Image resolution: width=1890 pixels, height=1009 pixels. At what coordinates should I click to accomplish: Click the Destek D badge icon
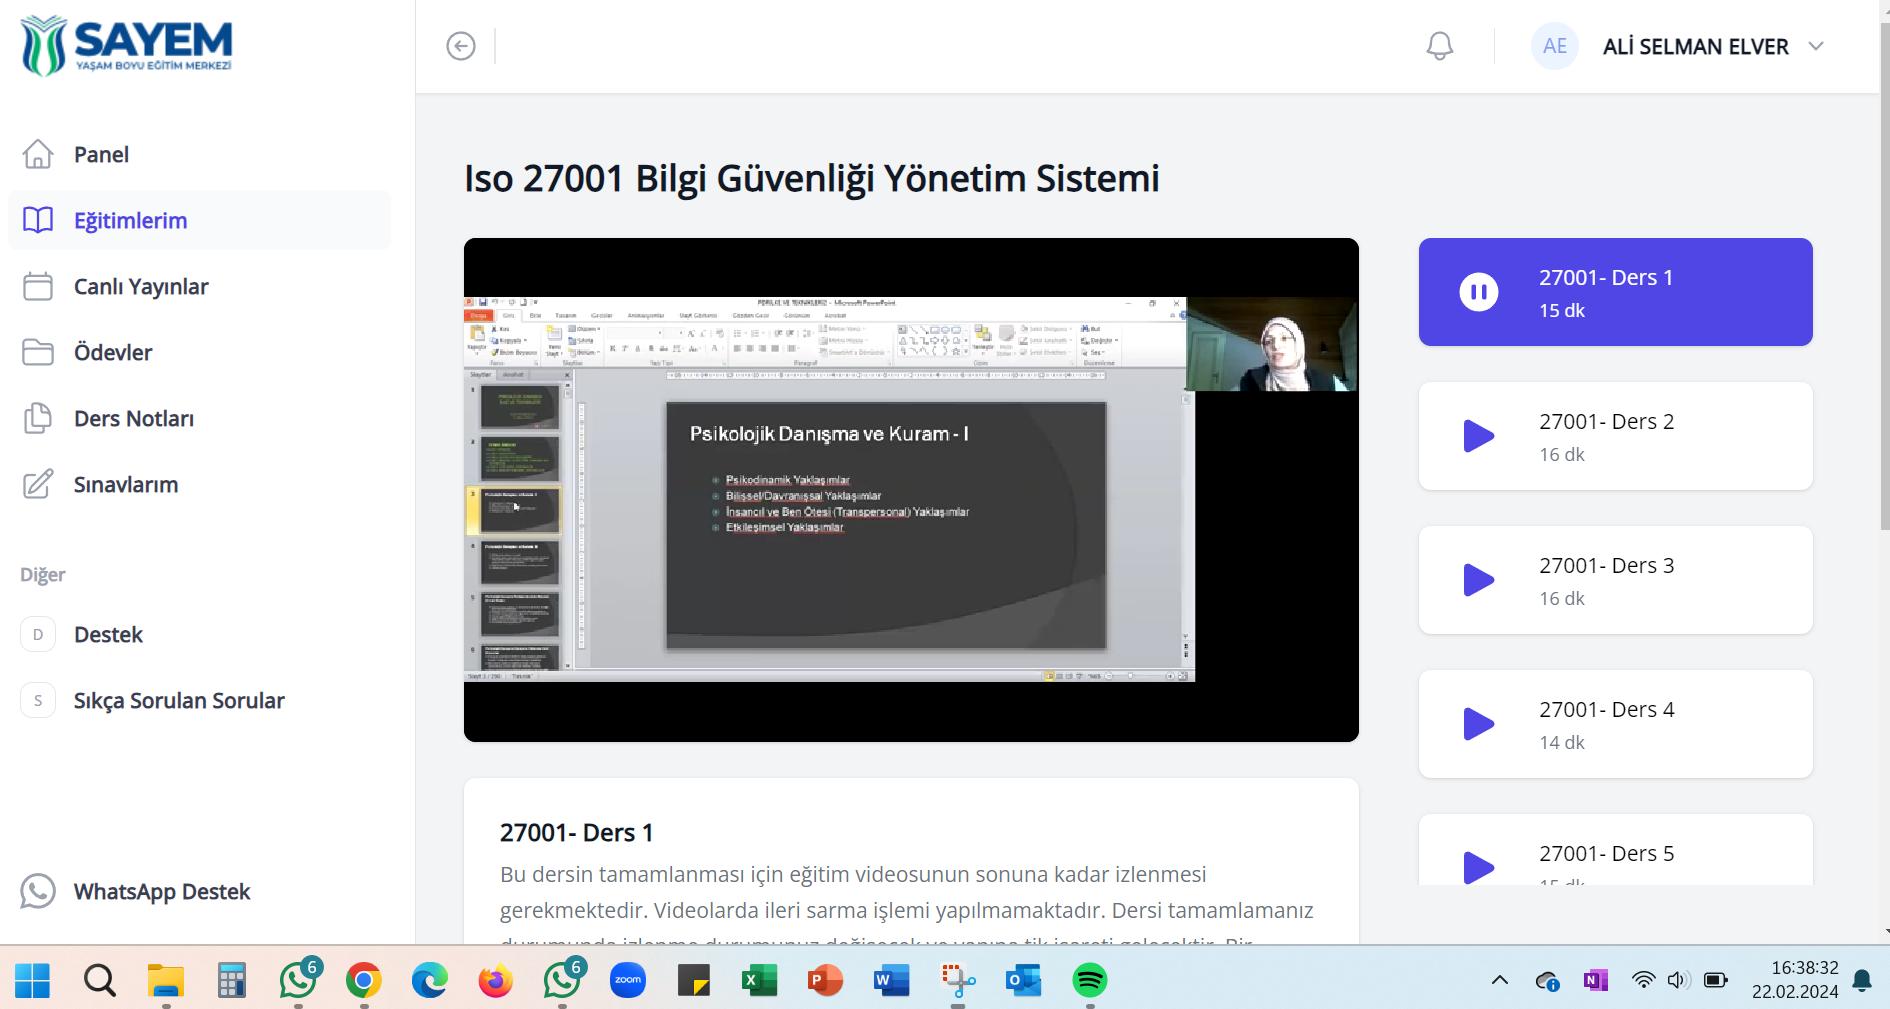(38, 634)
